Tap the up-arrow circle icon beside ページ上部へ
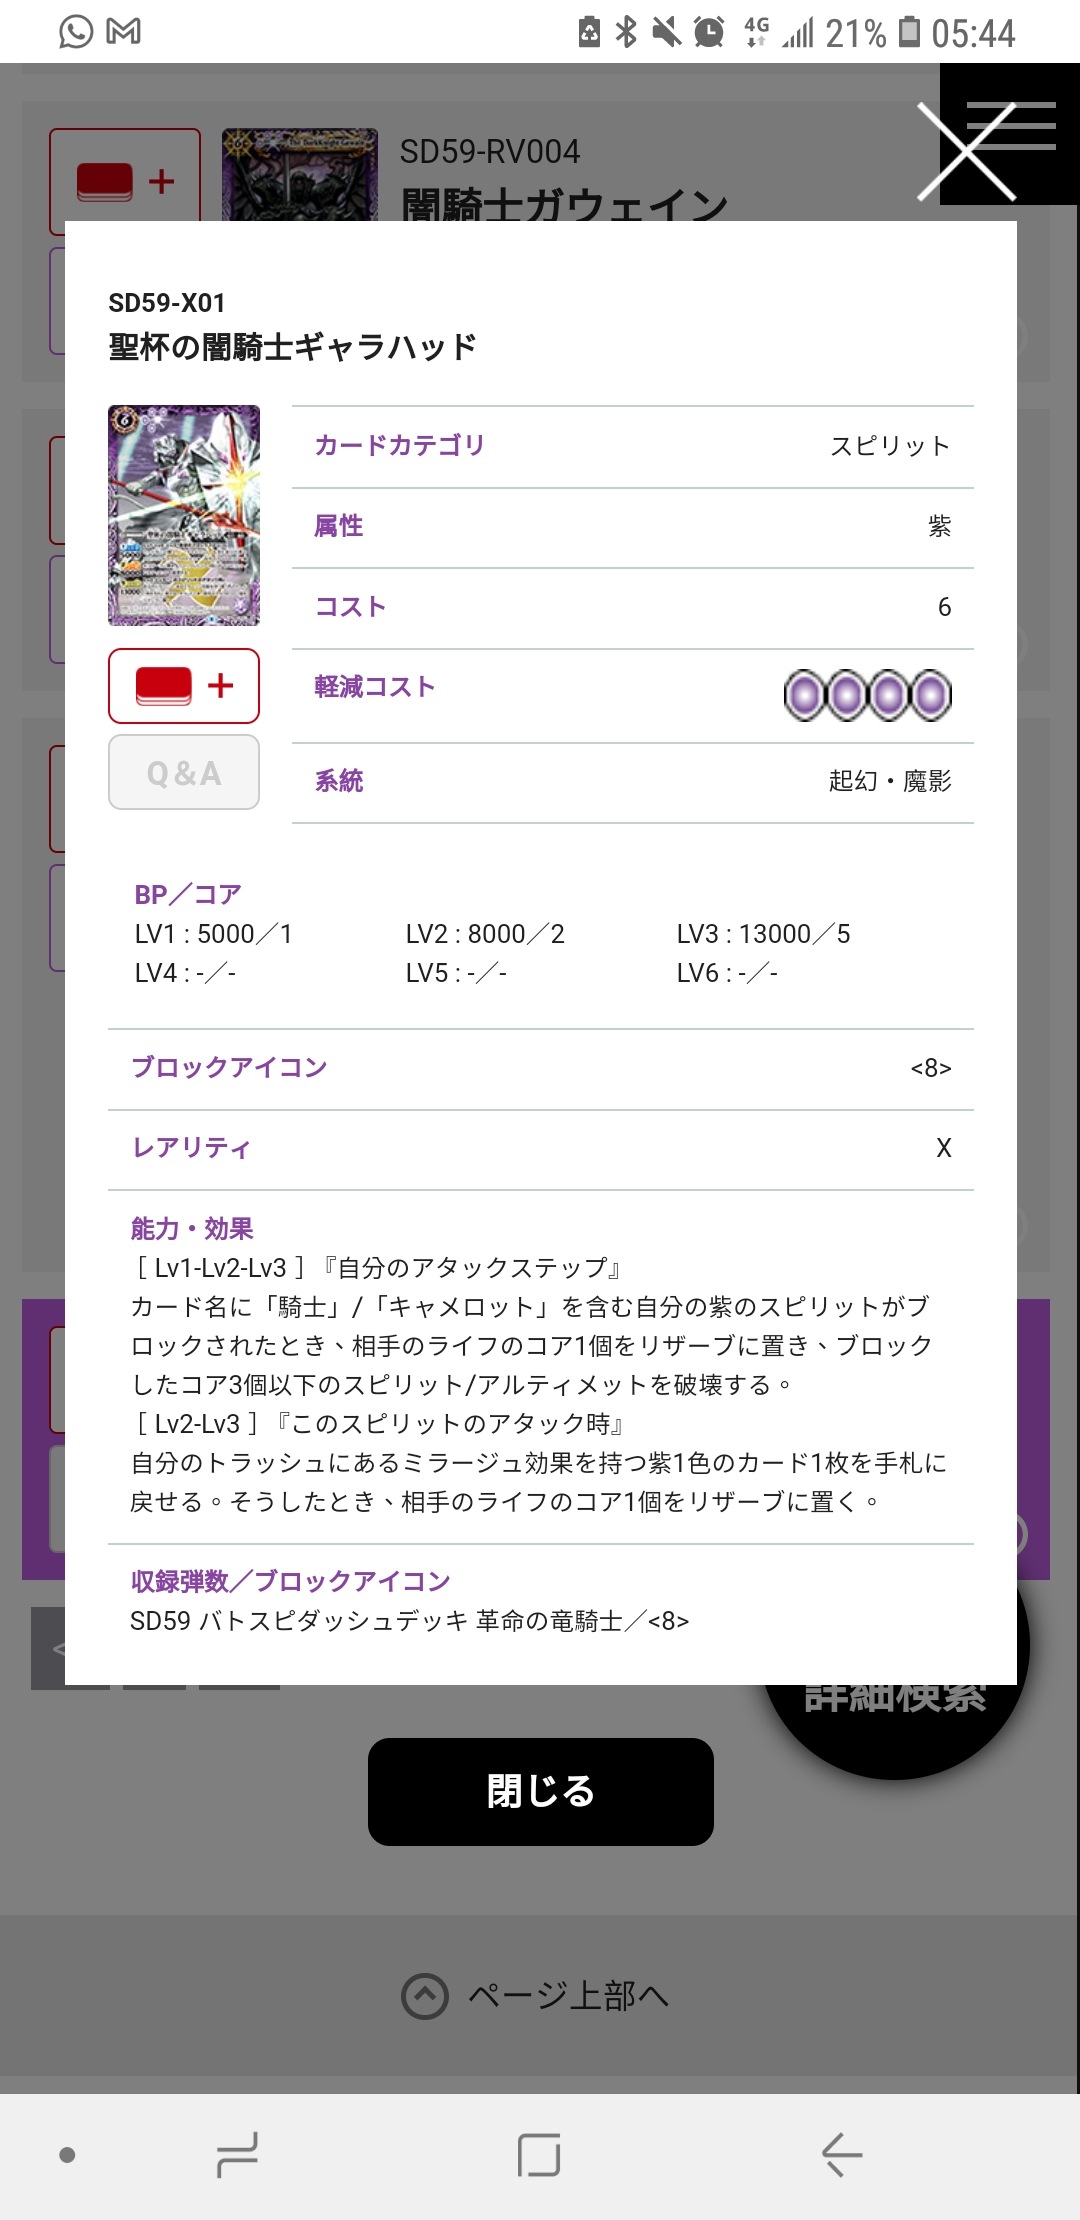Viewport: 1080px width, 2220px height. pos(425,1996)
